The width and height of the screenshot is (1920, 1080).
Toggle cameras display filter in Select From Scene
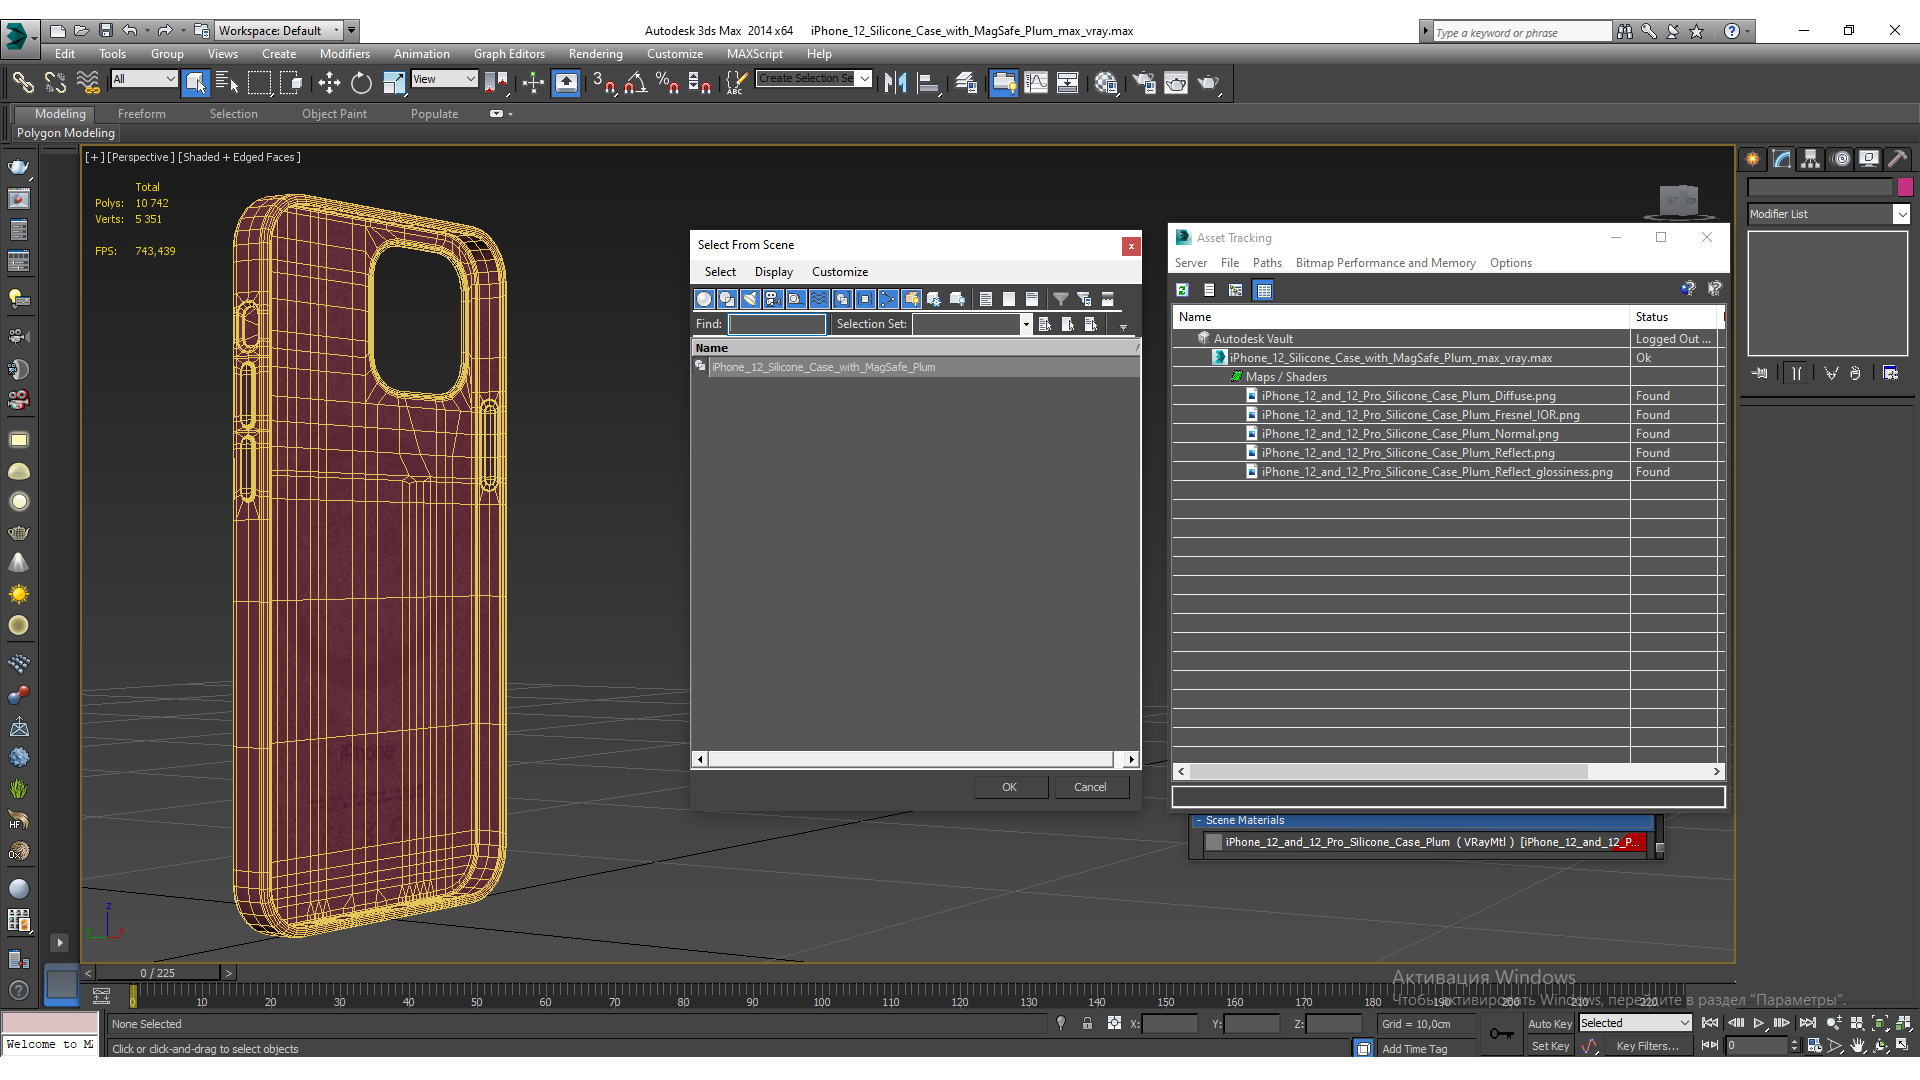tap(773, 299)
